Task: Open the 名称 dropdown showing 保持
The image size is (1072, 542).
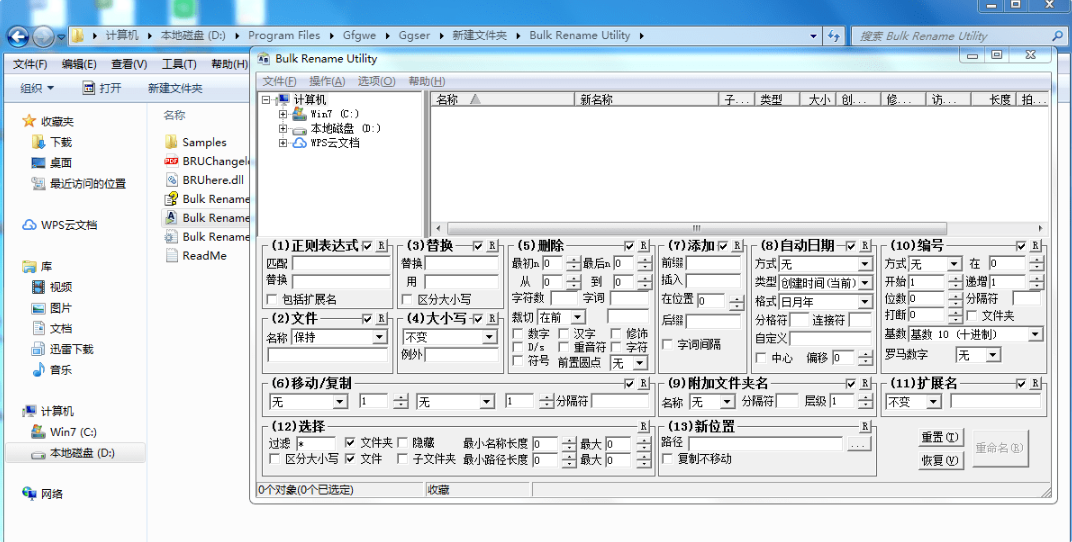Action: coord(380,337)
